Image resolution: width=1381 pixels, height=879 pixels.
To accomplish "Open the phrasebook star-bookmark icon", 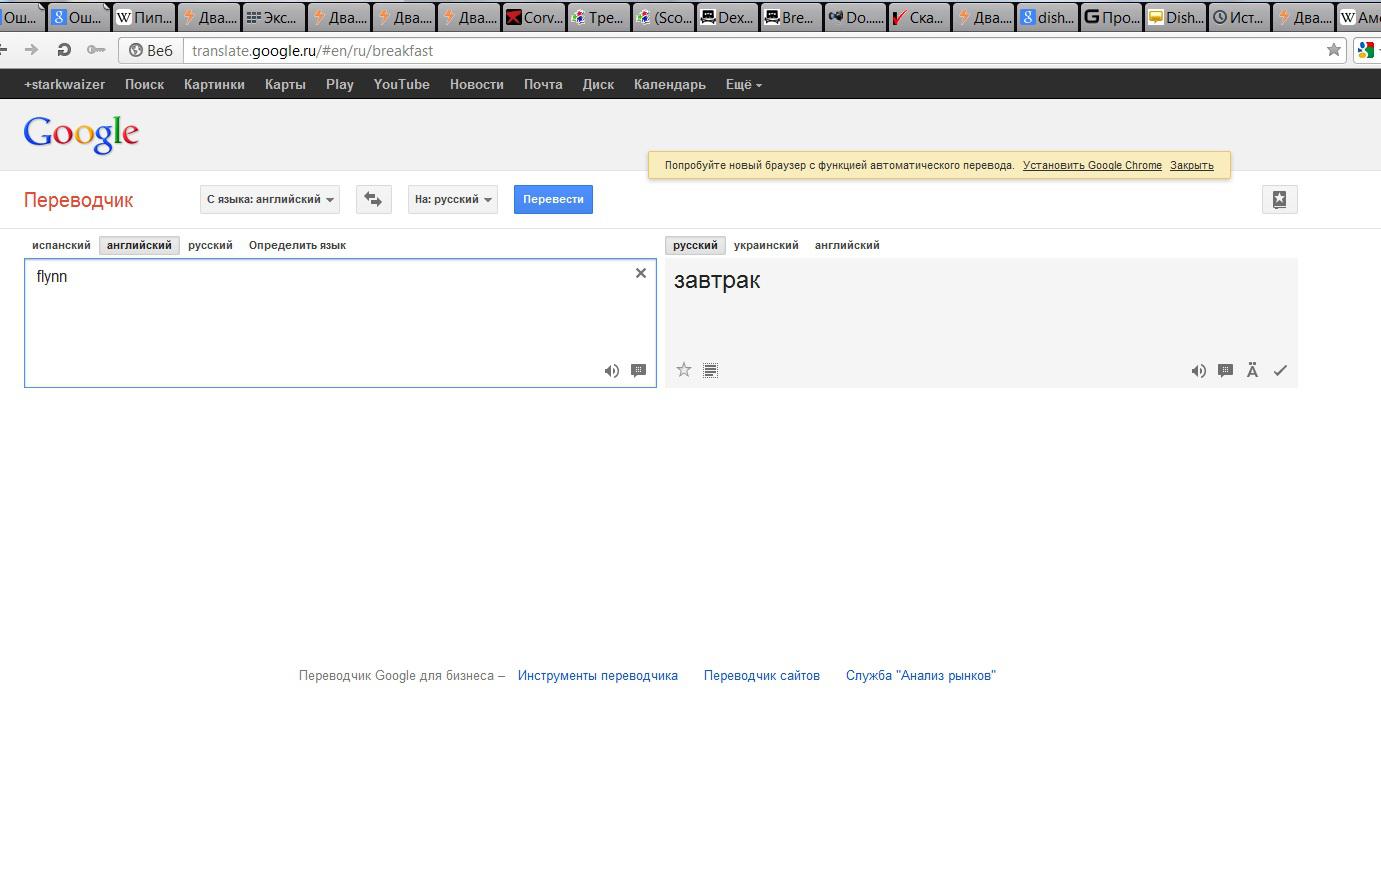I will point(1279,199).
